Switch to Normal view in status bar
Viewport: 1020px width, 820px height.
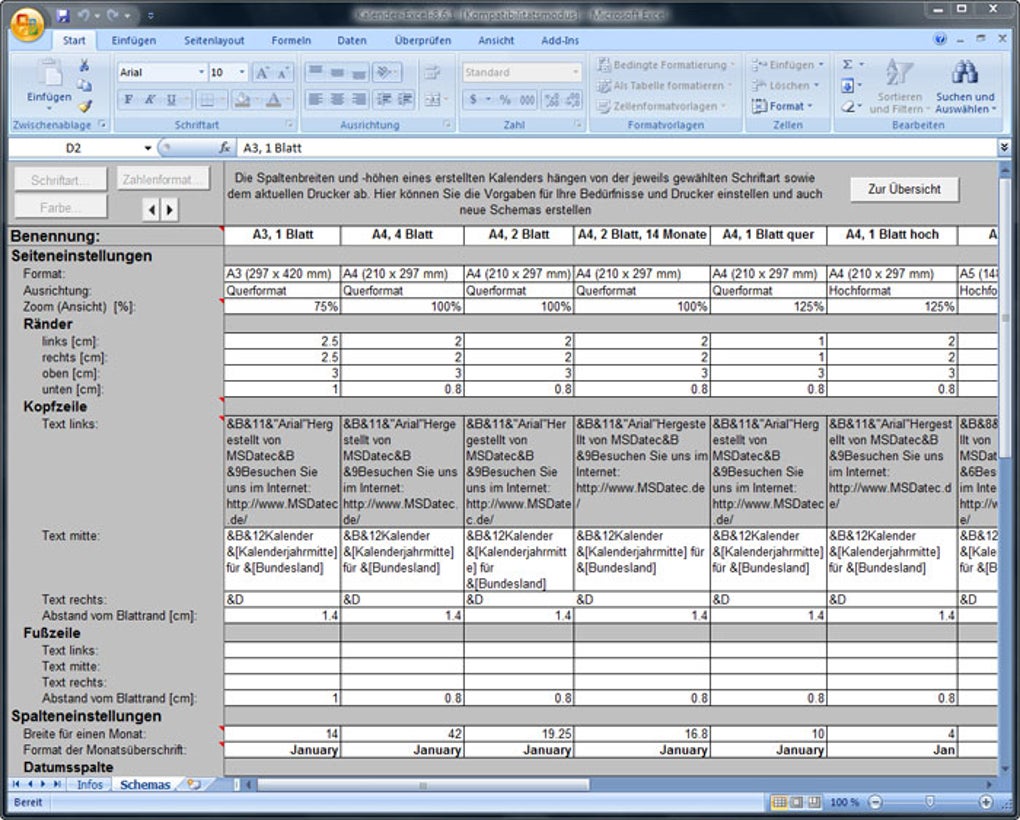pyautogui.click(x=779, y=802)
